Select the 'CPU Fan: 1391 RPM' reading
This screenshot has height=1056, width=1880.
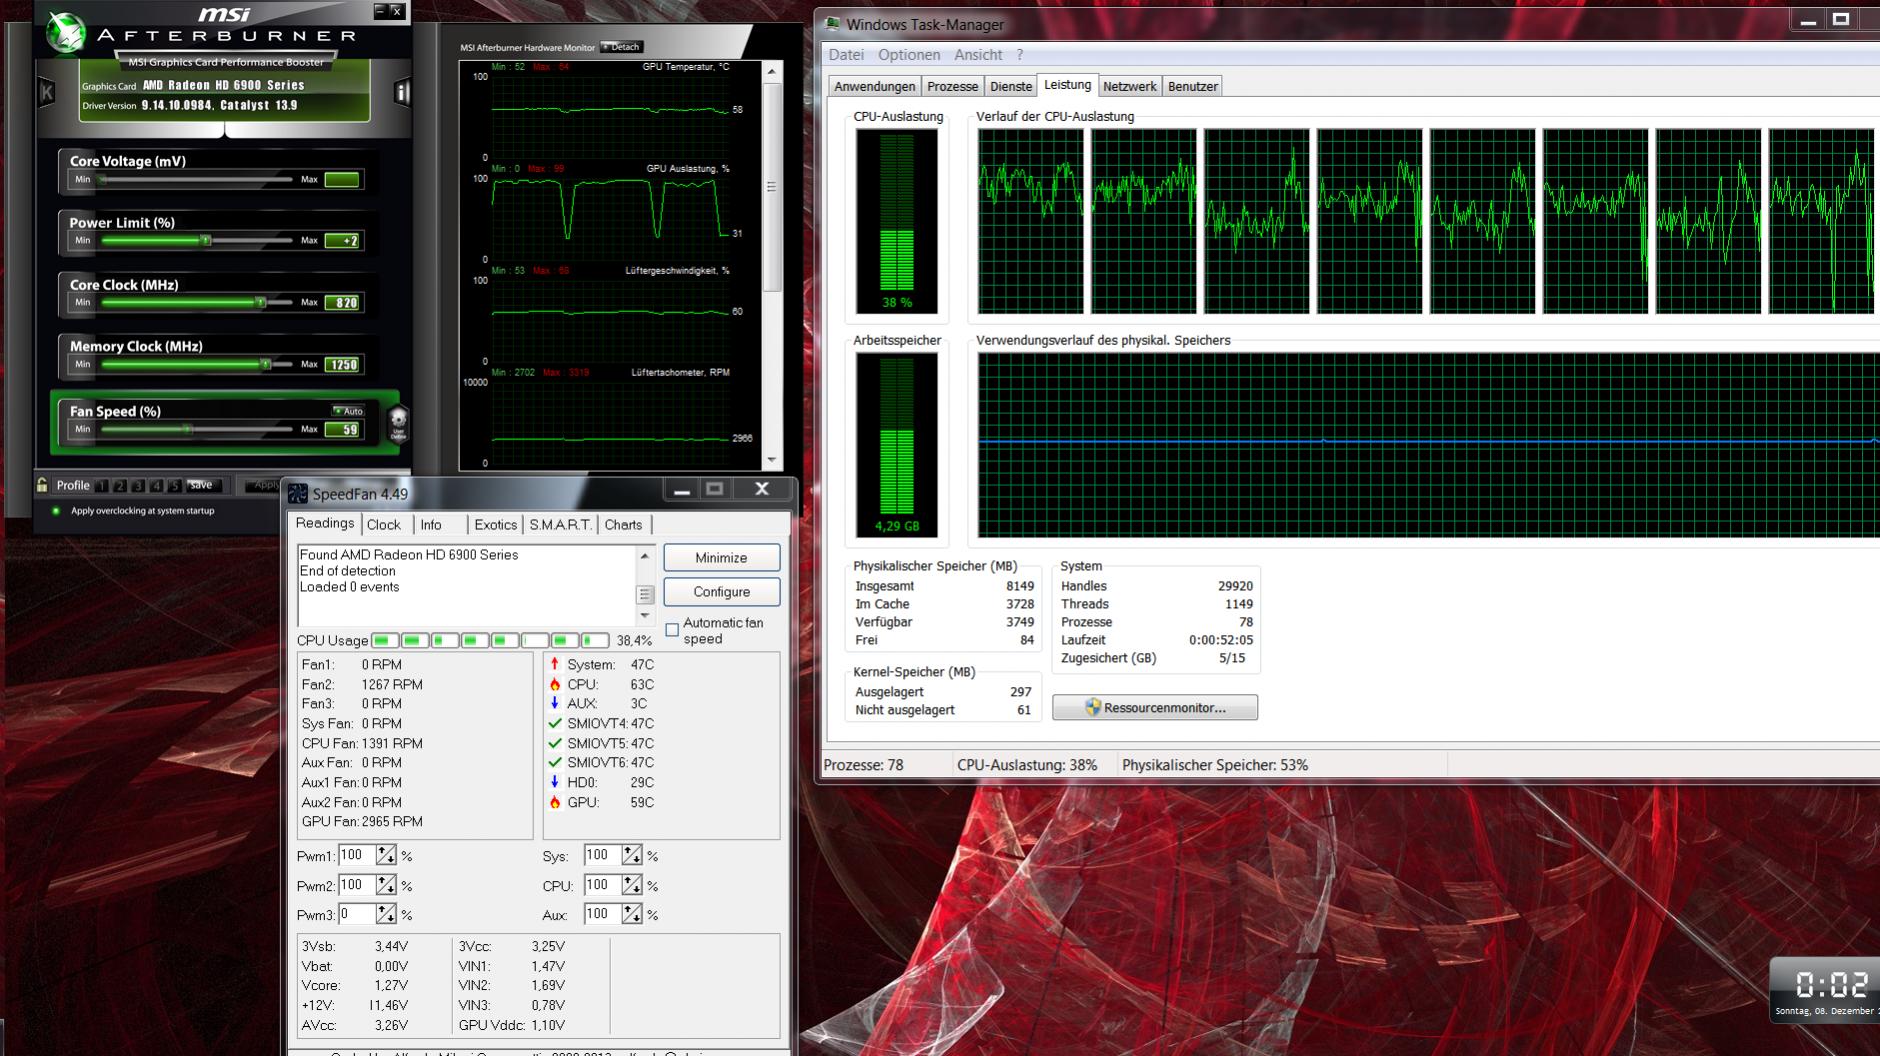(362, 743)
